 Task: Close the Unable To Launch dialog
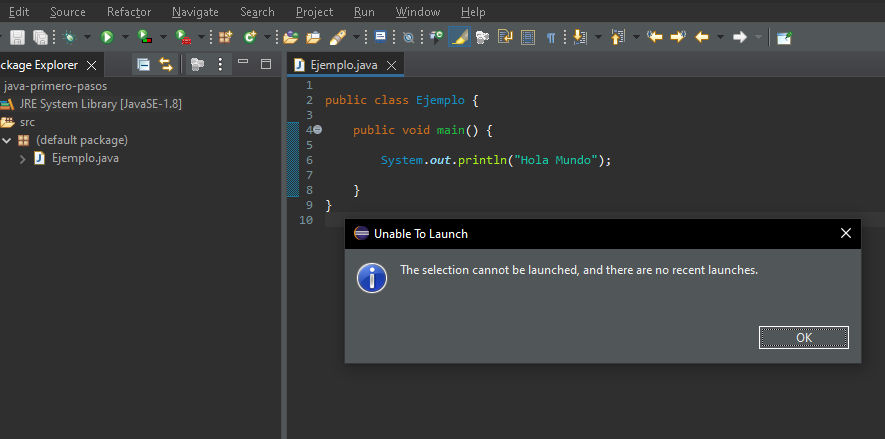tap(846, 233)
